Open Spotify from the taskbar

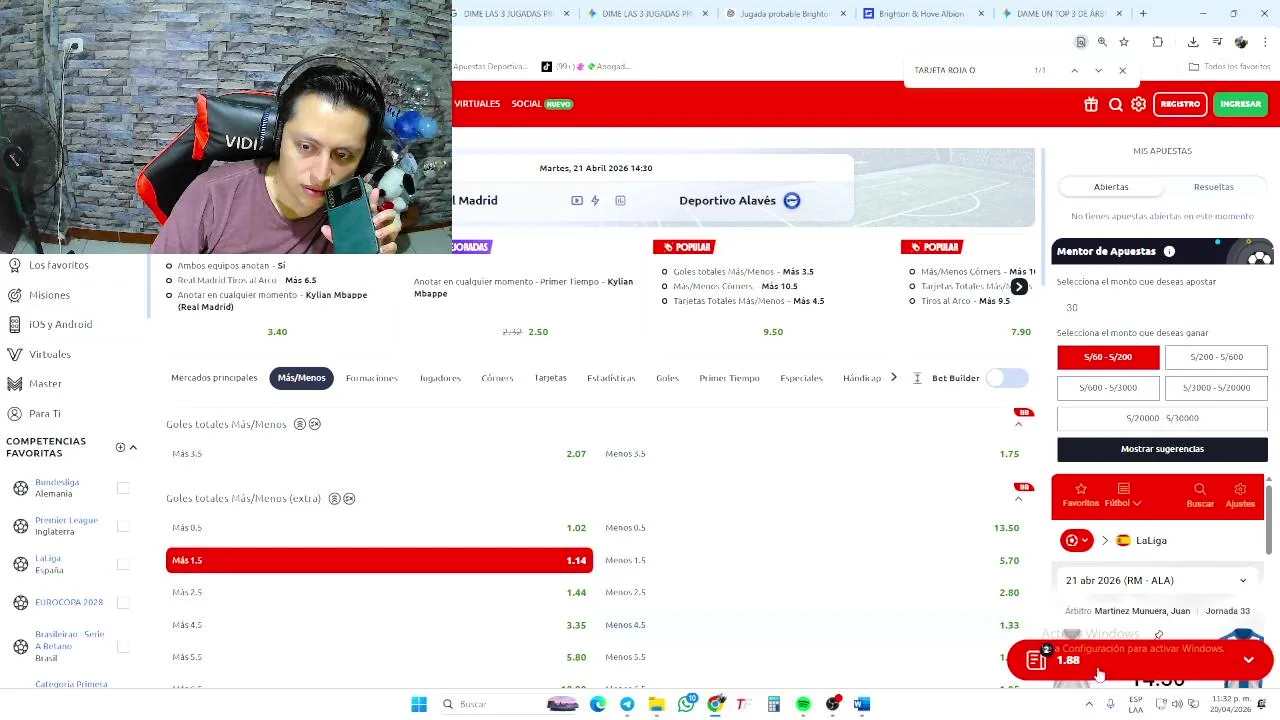pyautogui.click(x=803, y=704)
